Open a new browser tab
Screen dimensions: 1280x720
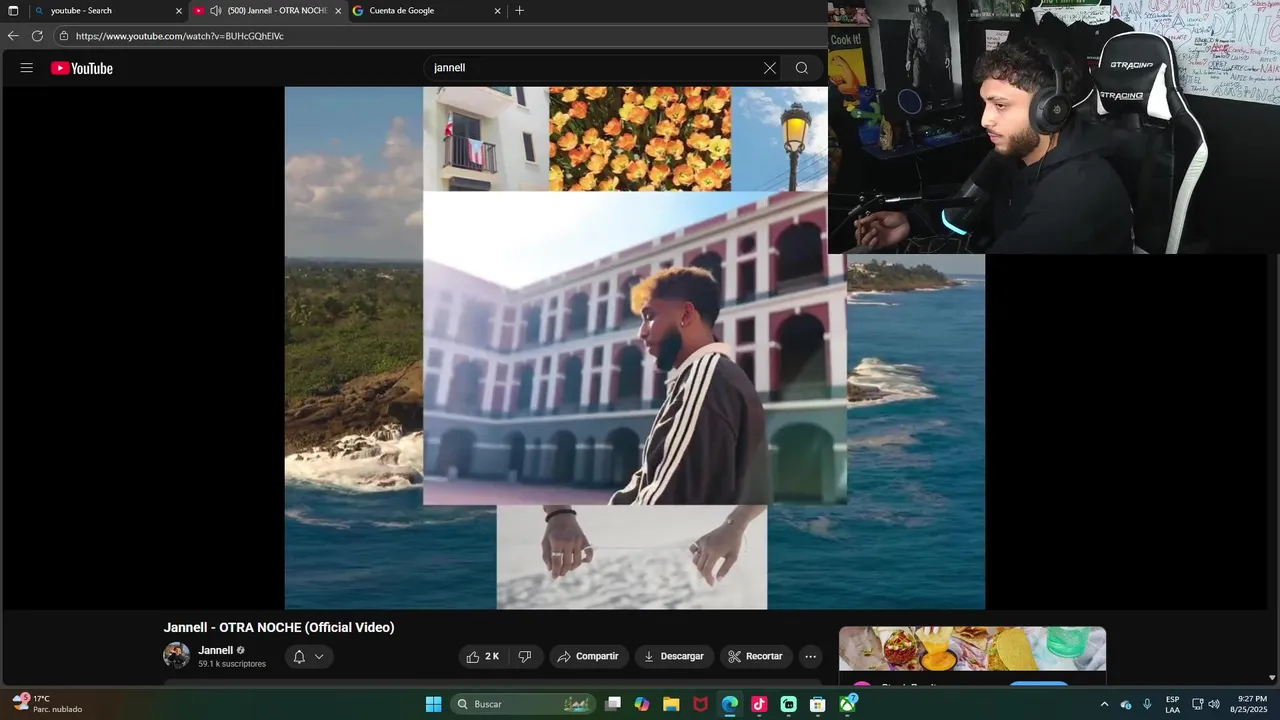[519, 11]
